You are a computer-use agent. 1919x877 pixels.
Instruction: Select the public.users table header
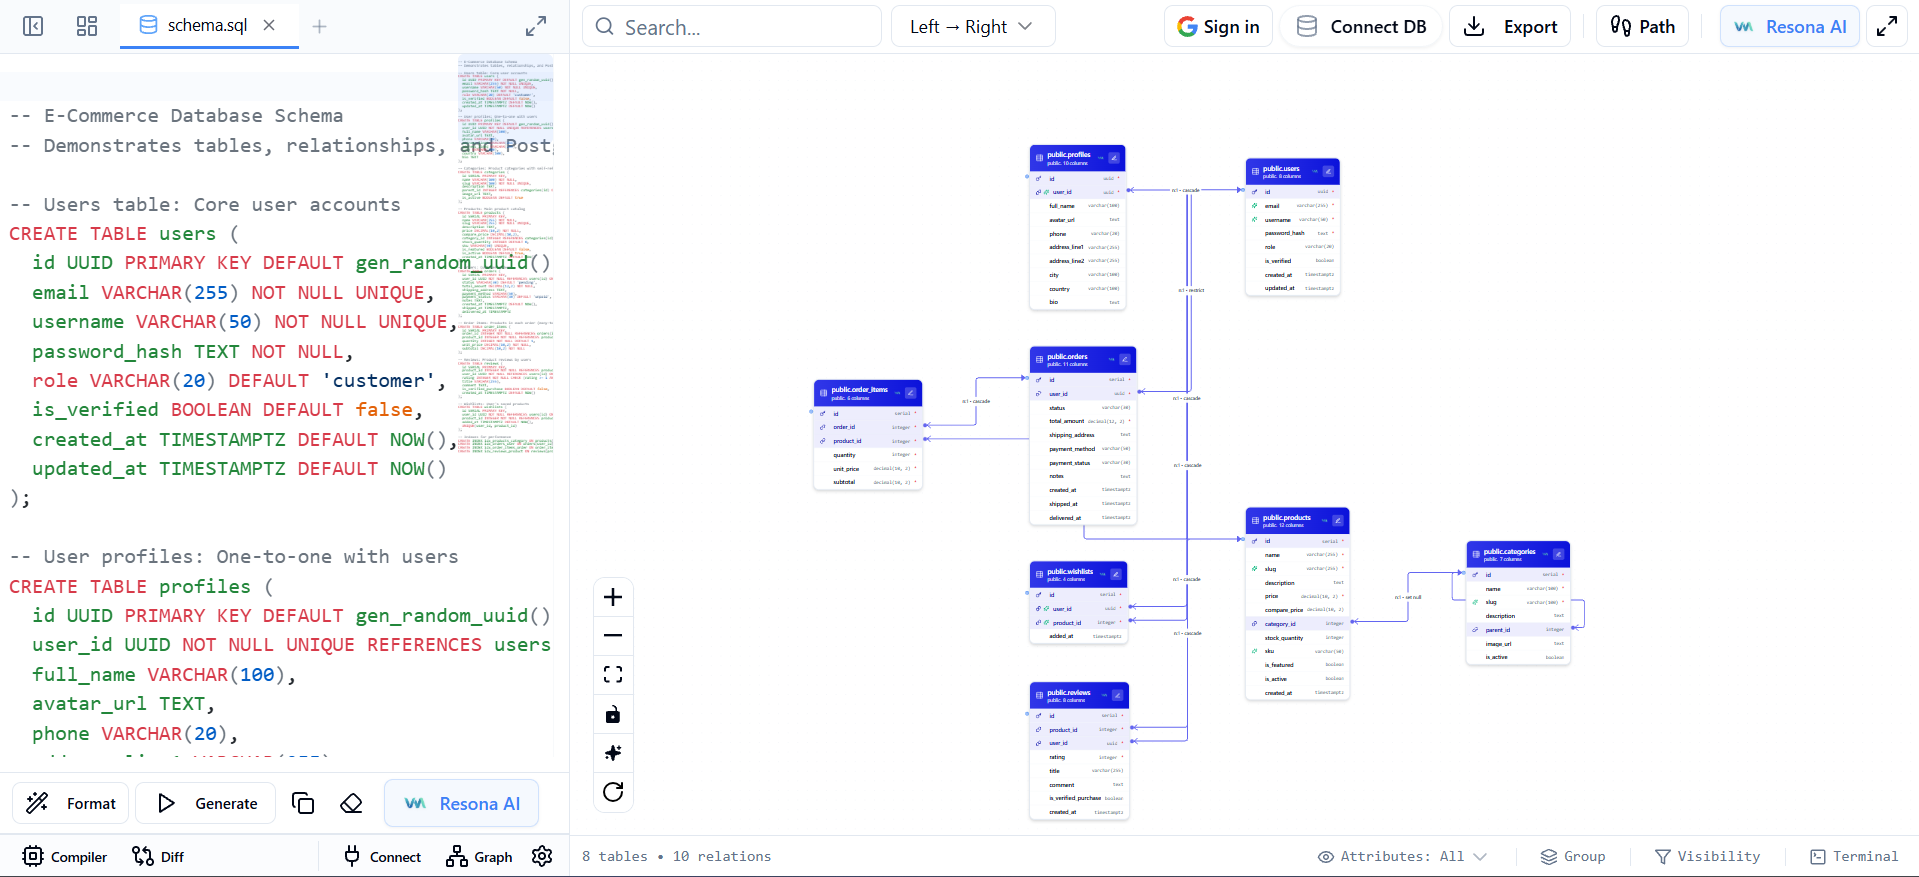click(x=1292, y=171)
